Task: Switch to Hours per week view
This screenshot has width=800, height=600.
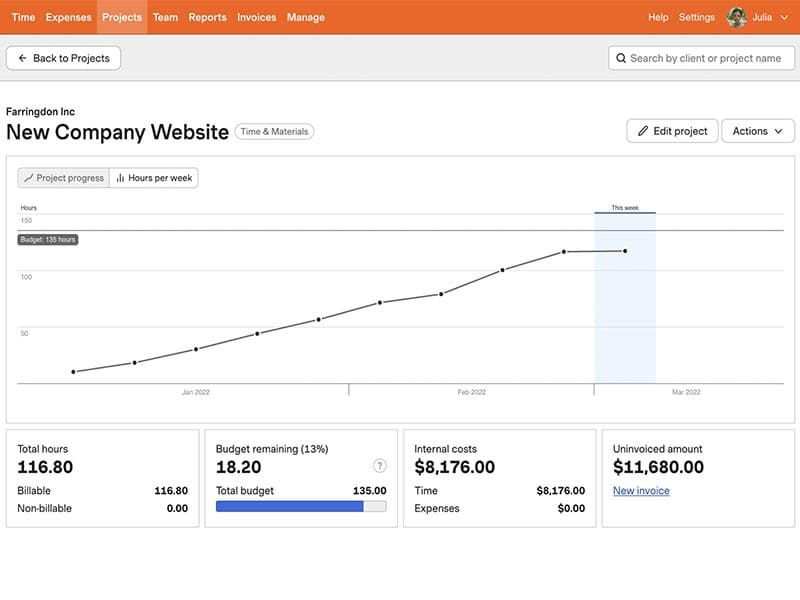Action: pyautogui.click(x=154, y=178)
